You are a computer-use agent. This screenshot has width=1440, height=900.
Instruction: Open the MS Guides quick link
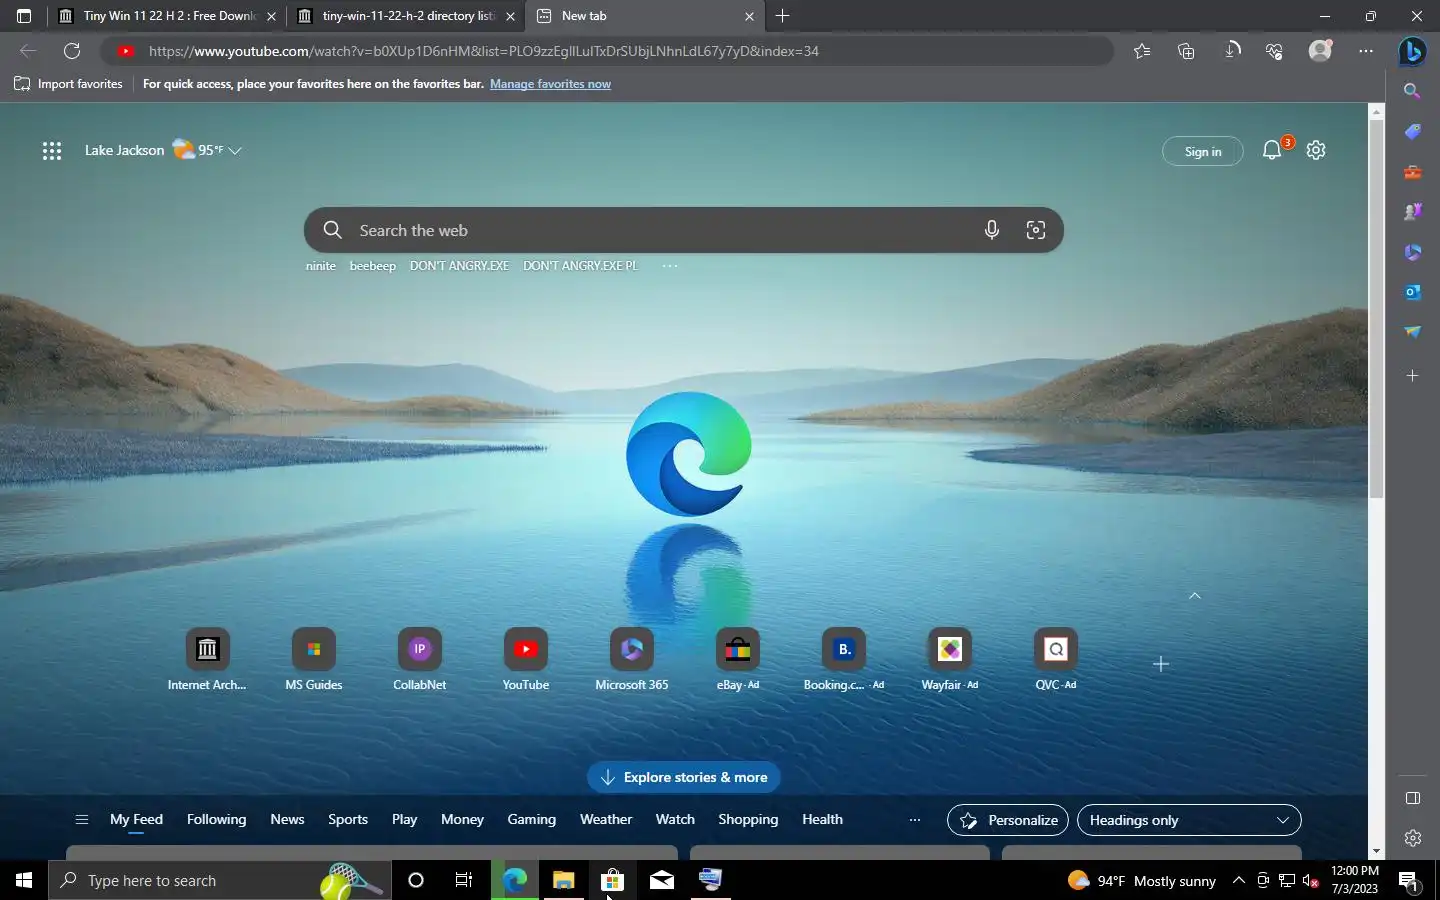pyautogui.click(x=313, y=660)
